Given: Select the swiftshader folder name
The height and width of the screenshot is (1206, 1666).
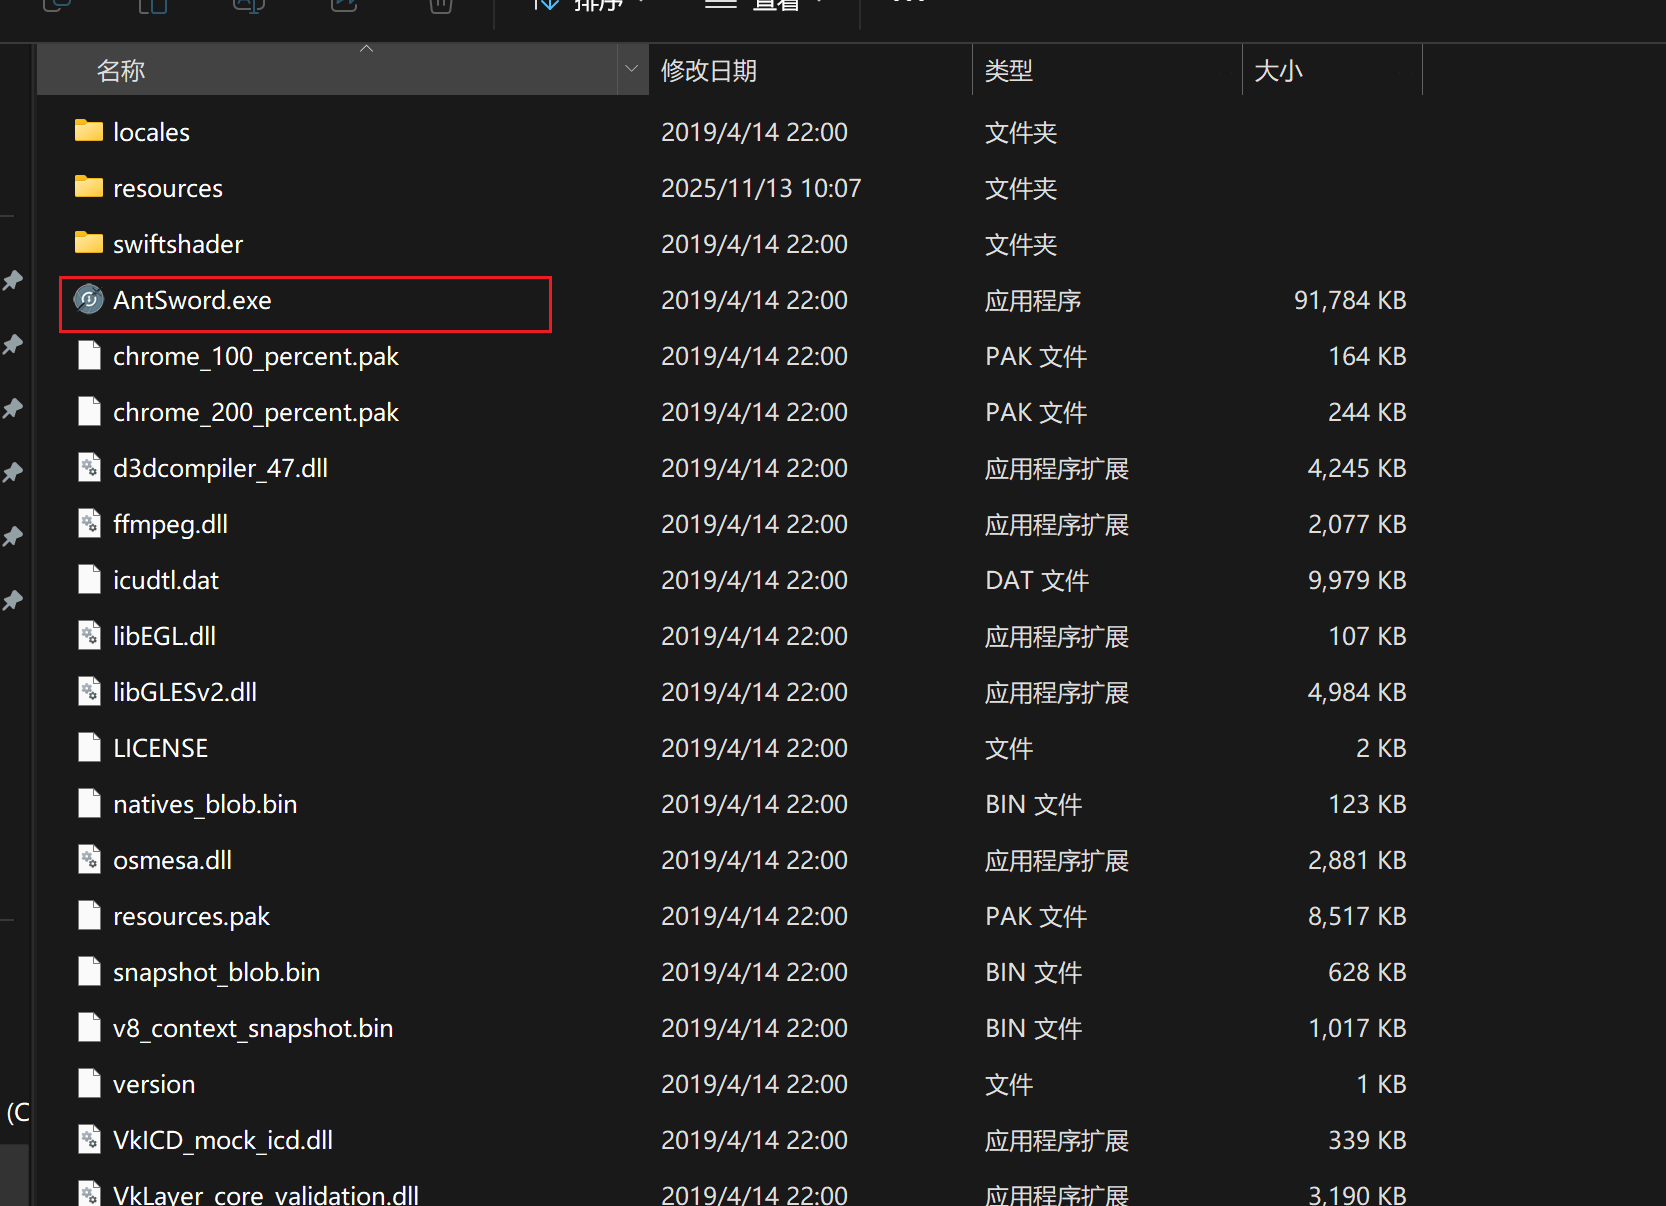Looking at the screenshot, I should (x=178, y=244).
